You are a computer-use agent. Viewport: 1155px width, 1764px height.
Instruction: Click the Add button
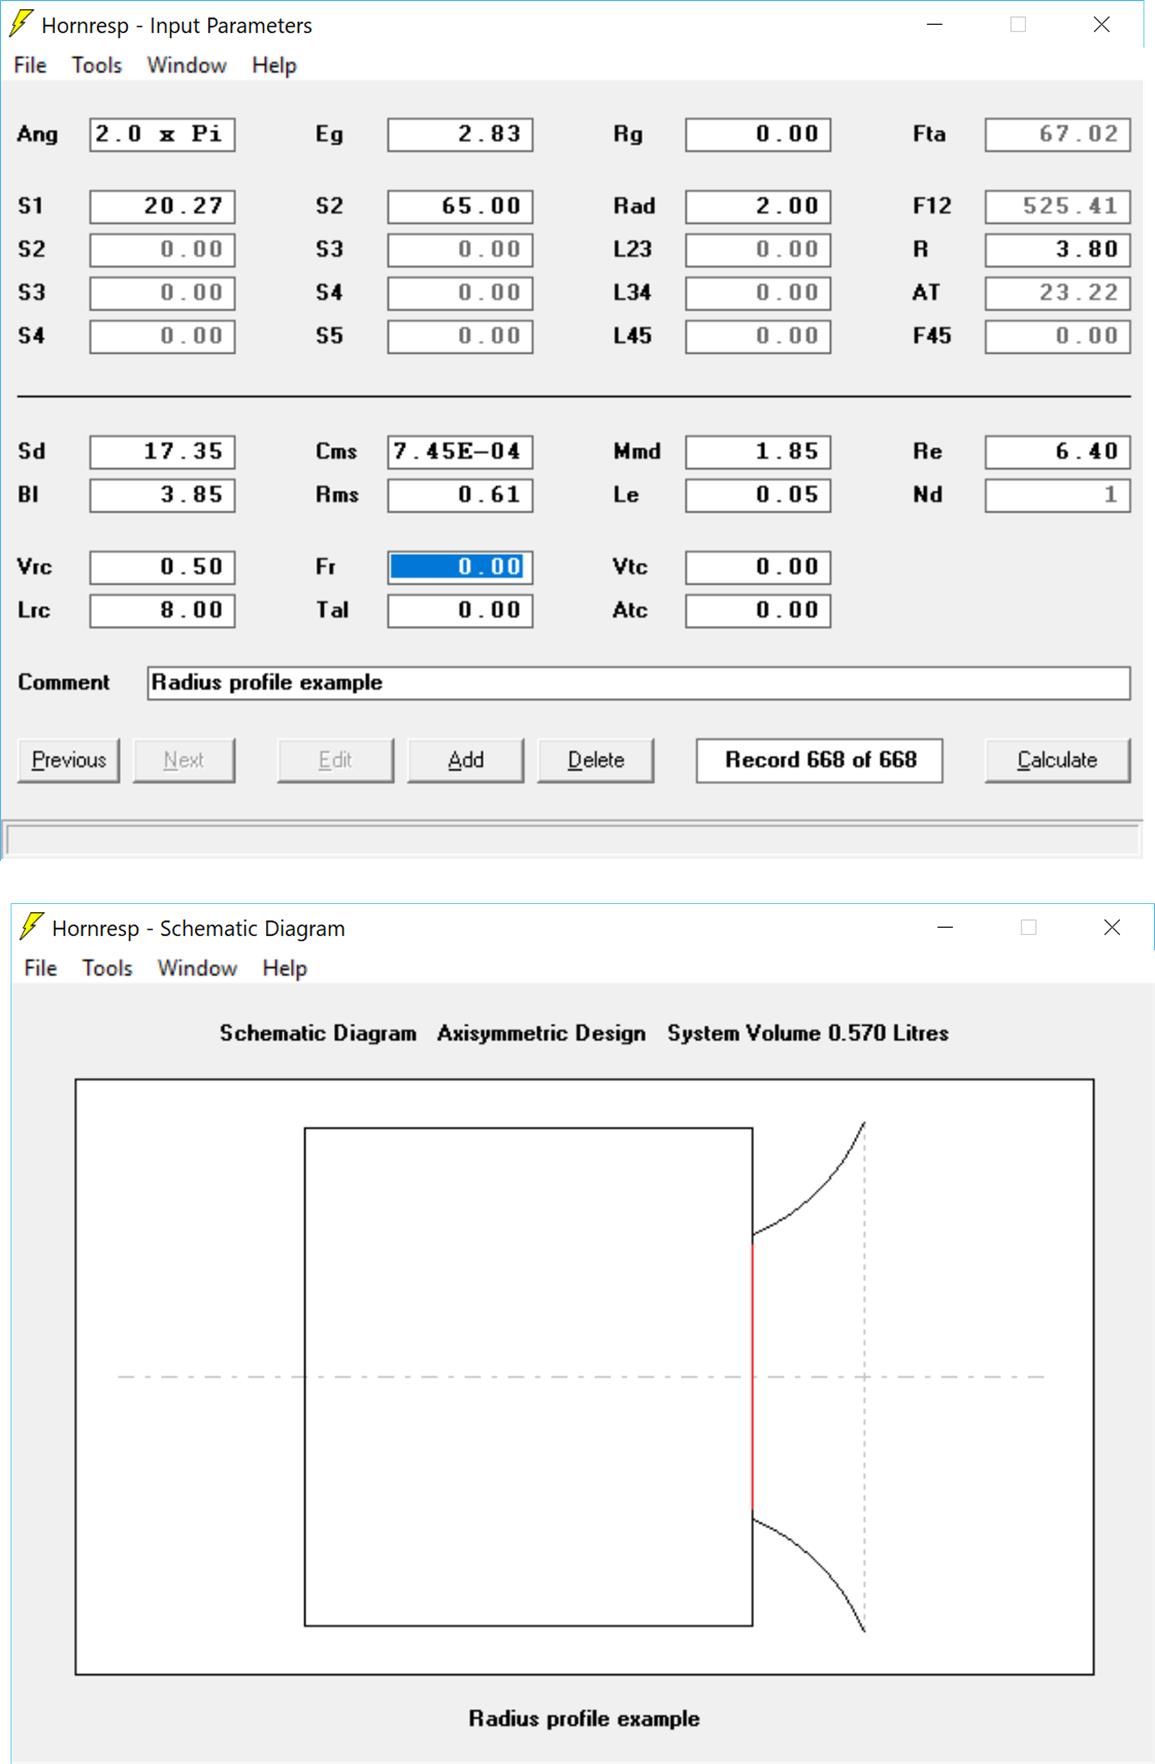point(465,760)
